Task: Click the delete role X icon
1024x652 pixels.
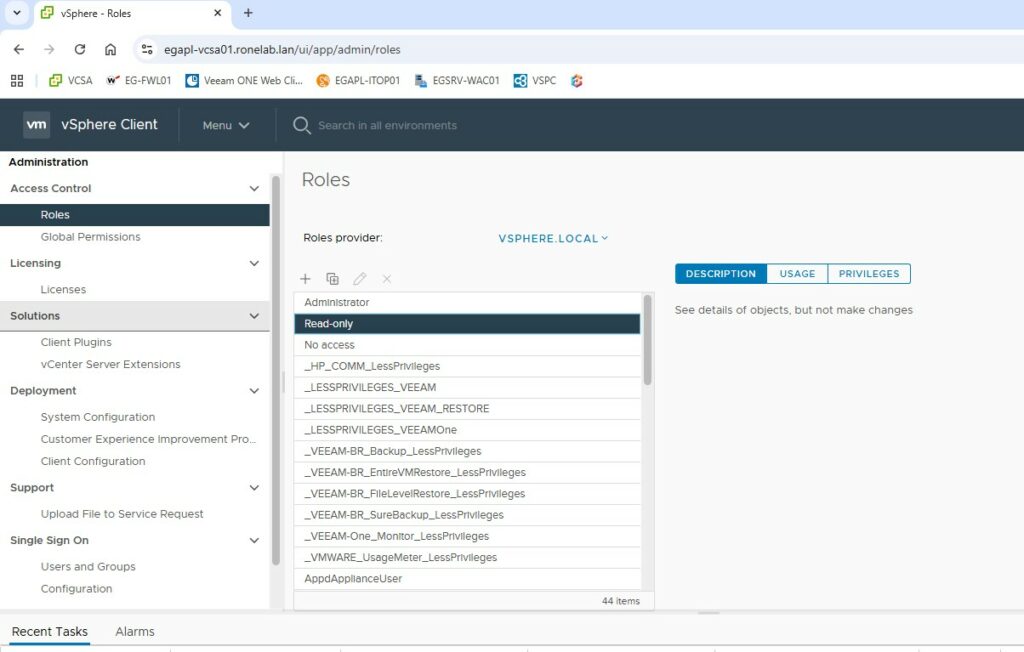Action: click(x=387, y=279)
